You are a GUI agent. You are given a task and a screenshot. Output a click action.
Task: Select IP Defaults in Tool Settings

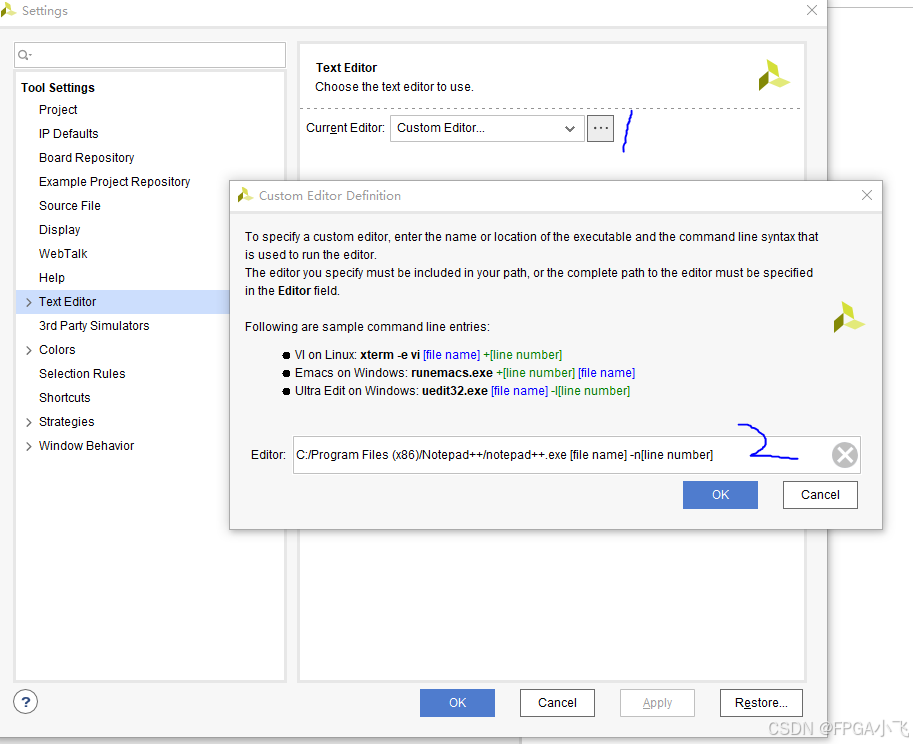coord(69,134)
